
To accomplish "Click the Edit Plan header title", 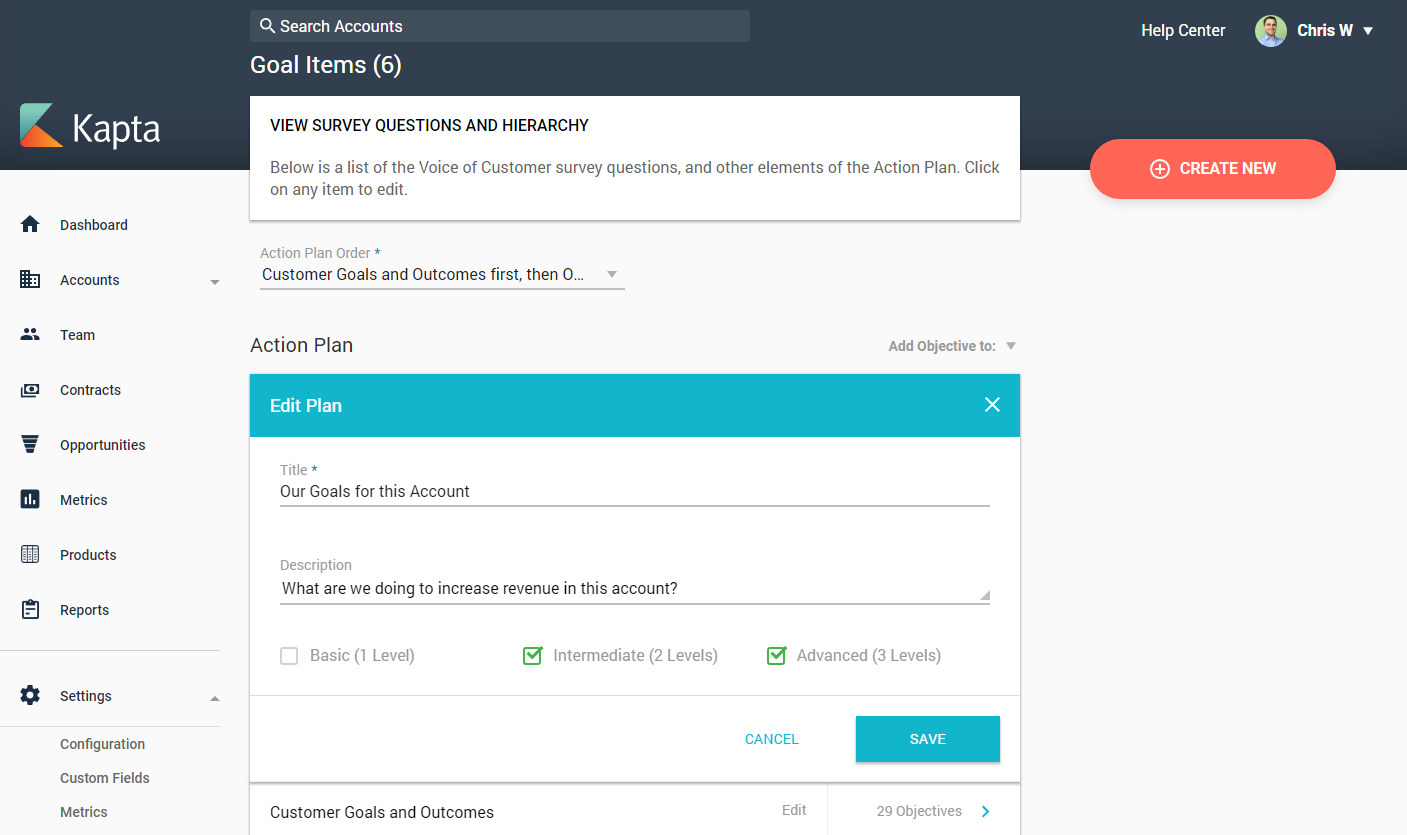I will [306, 406].
